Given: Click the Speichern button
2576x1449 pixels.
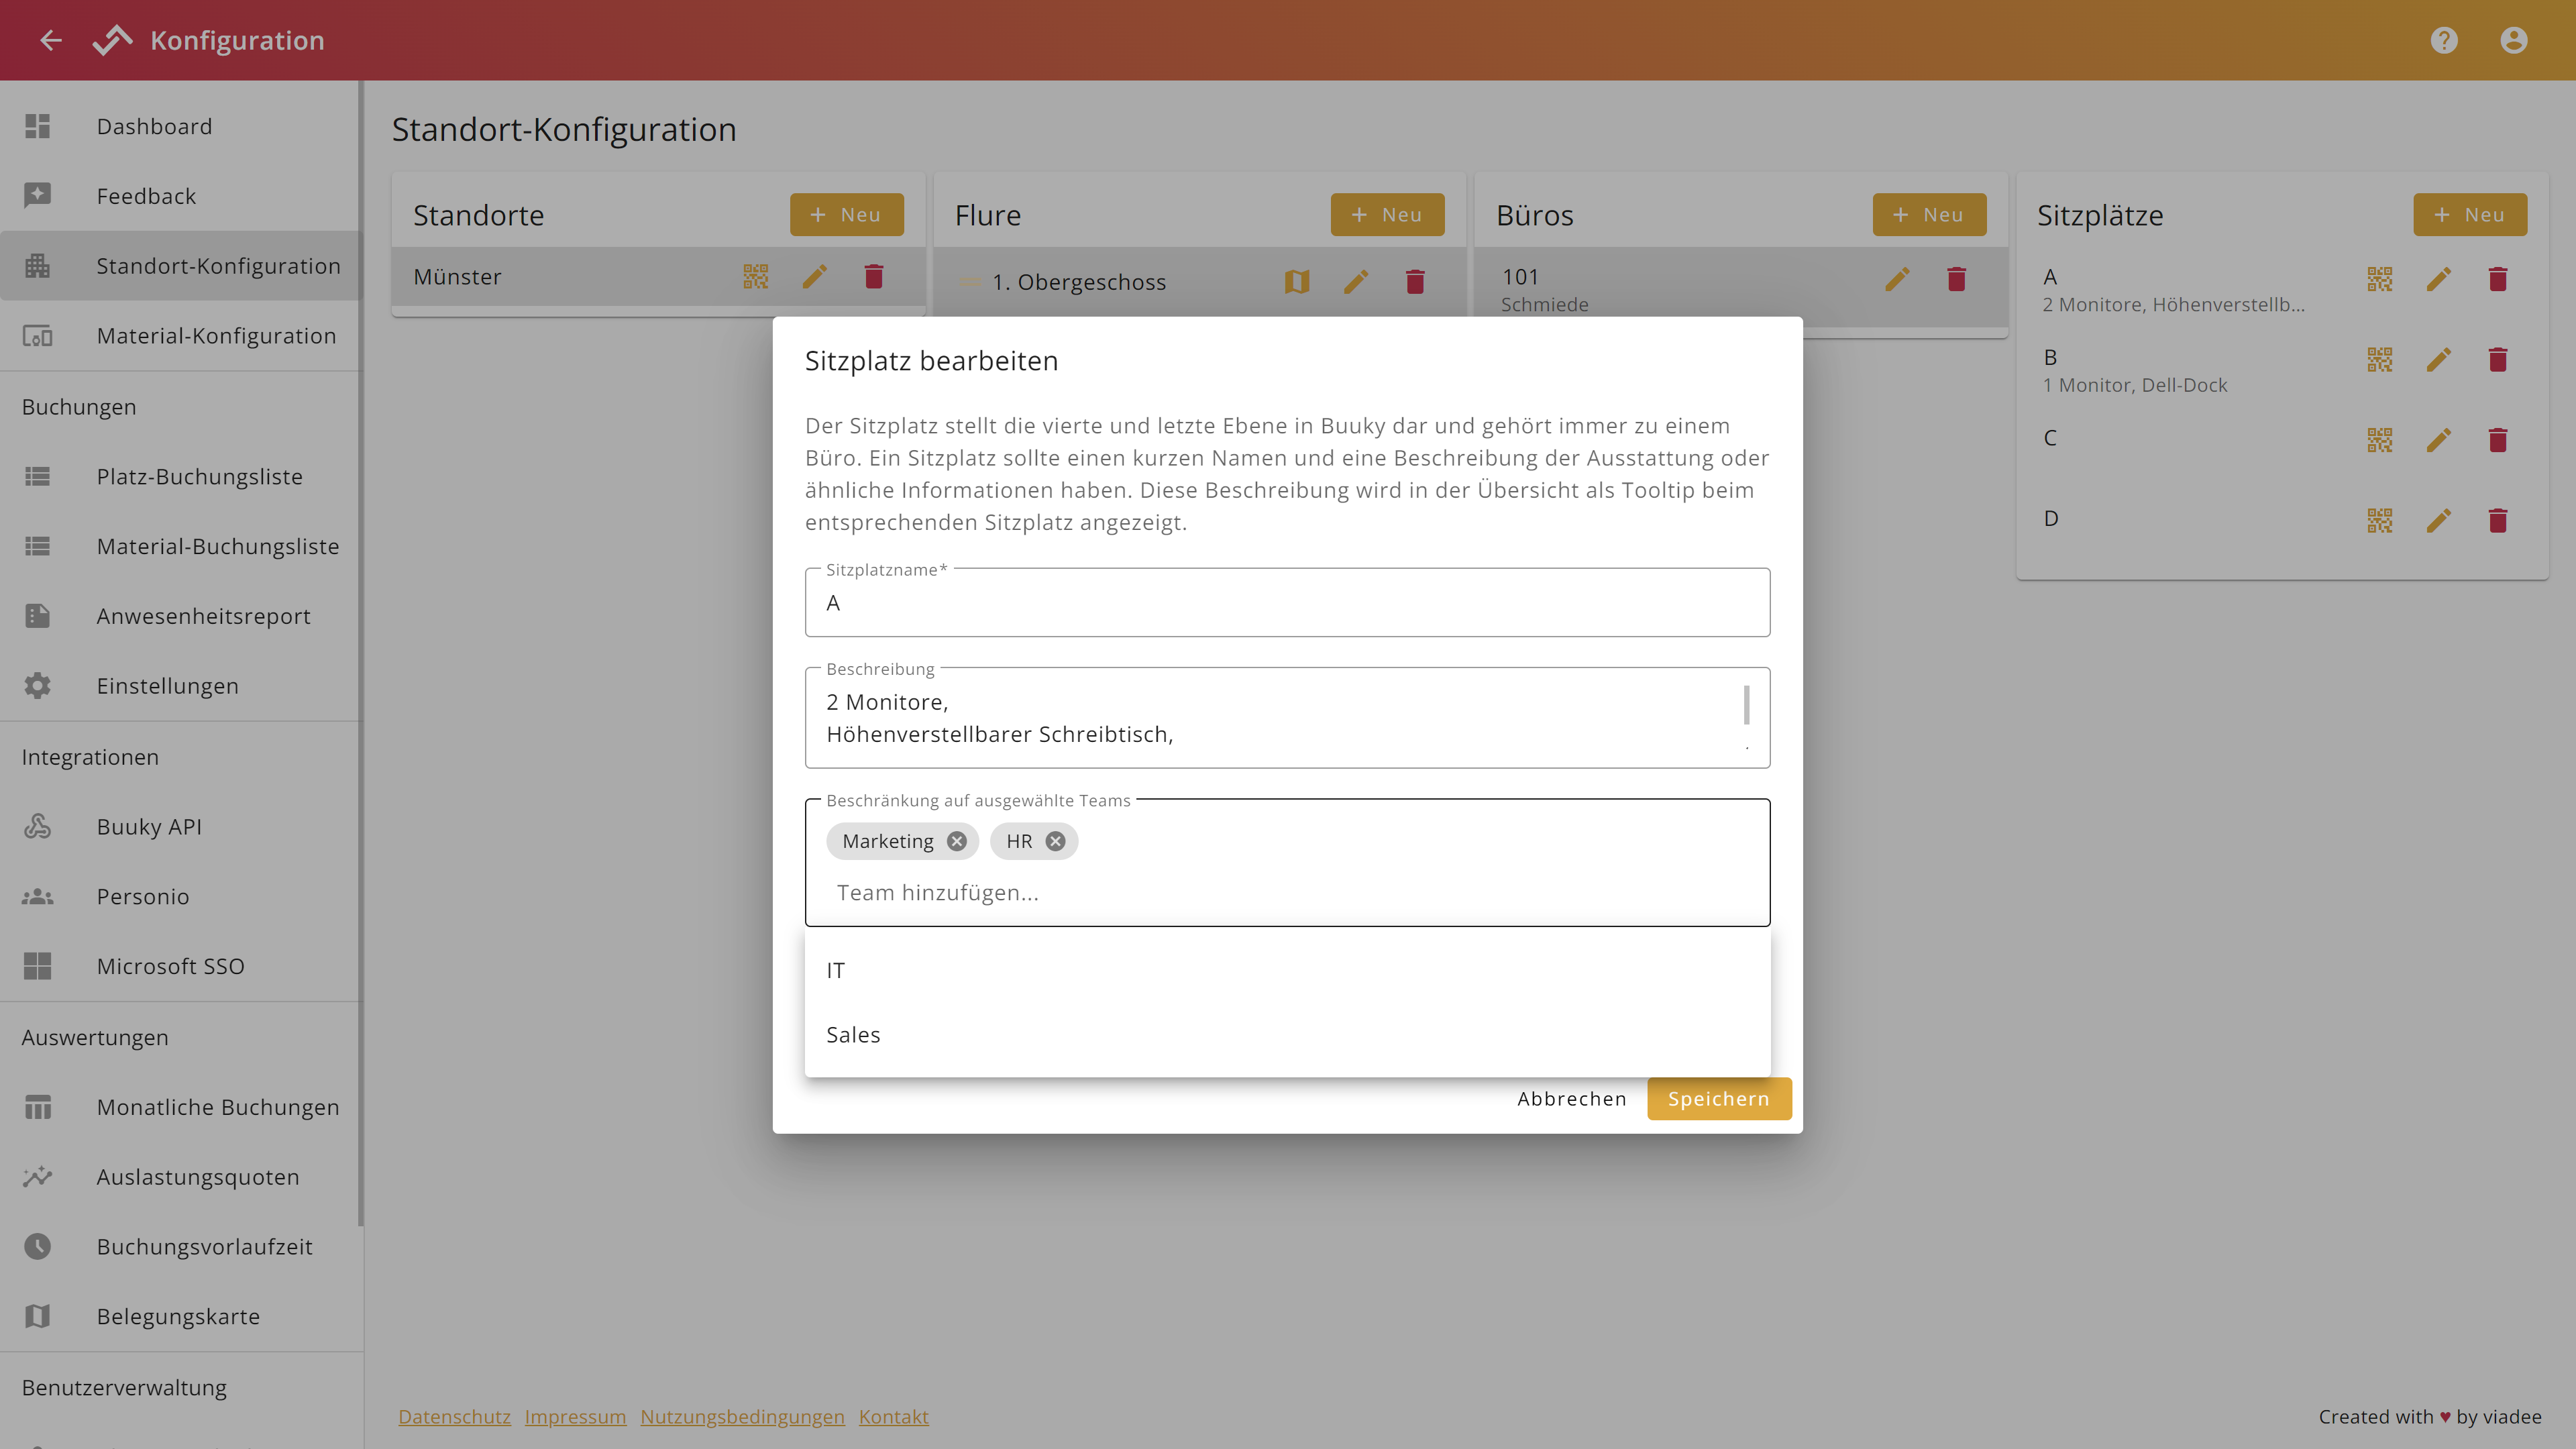Looking at the screenshot, I should 1719,1099.
